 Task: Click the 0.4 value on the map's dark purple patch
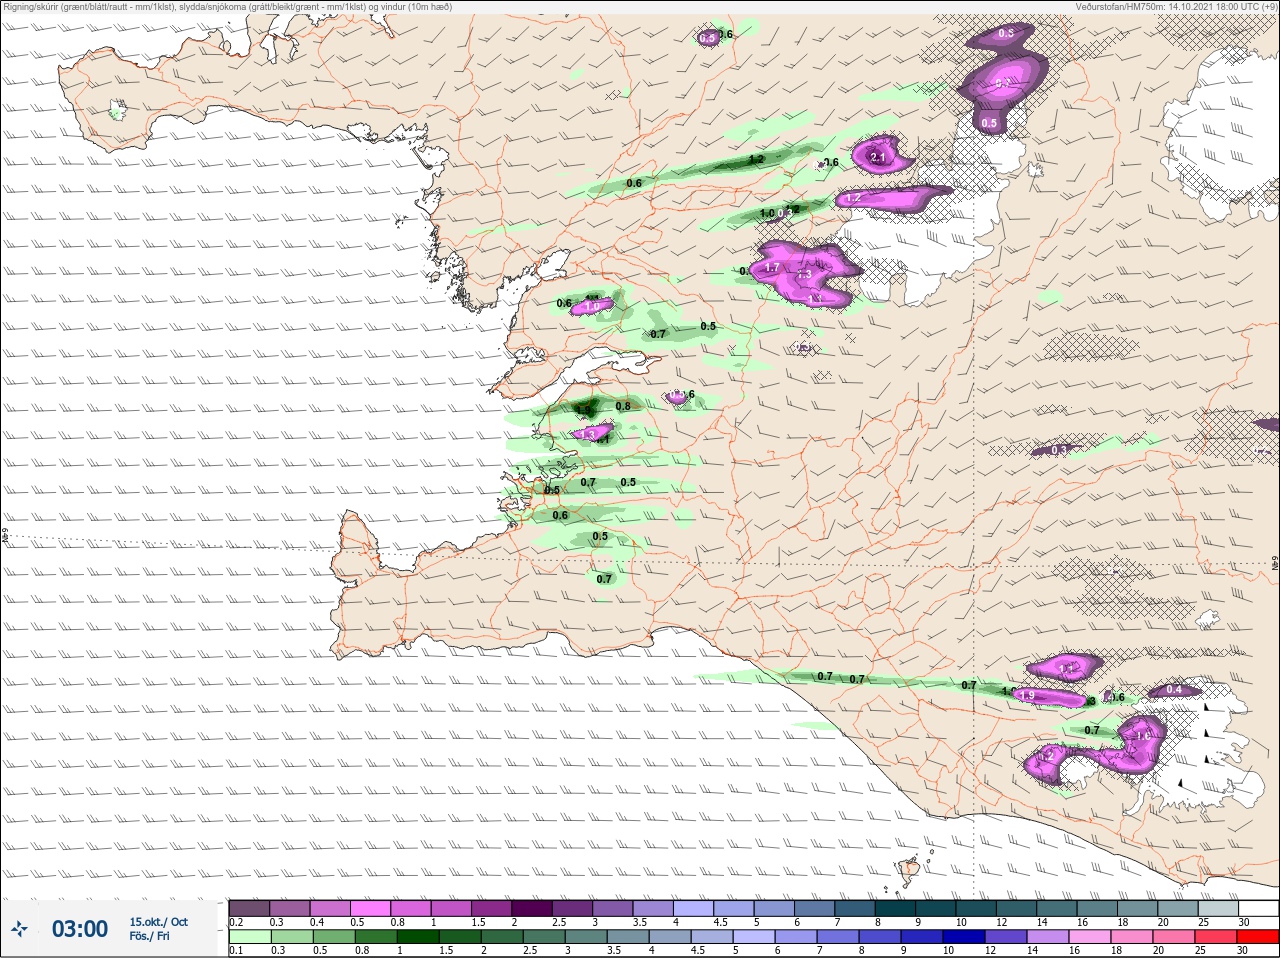(x=1174, y=690)
